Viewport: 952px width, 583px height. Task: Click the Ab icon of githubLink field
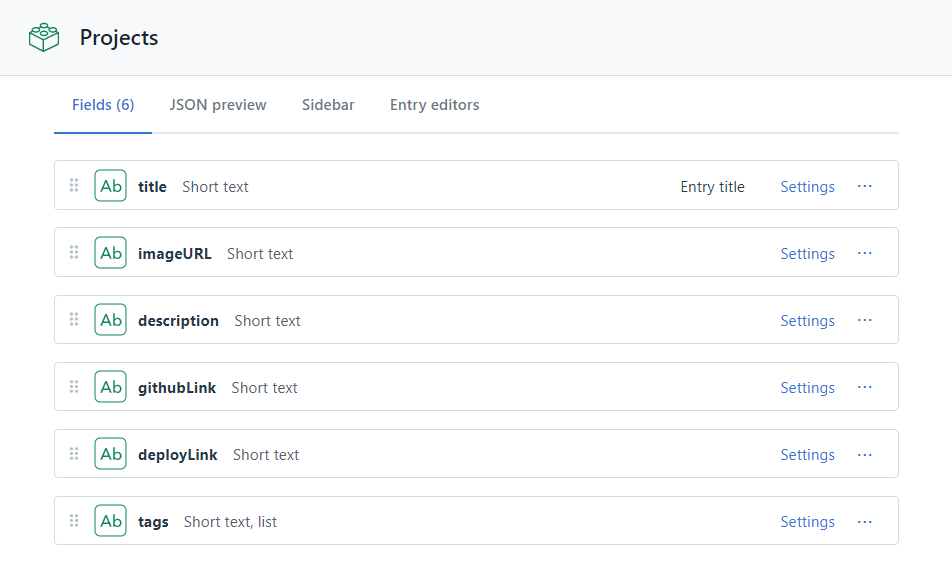[x=110, y=387]
